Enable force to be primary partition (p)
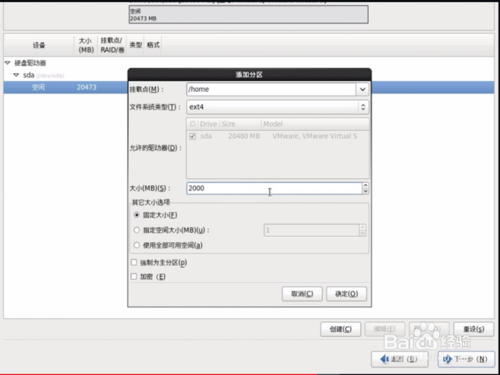This screenshot has width=500, height=375. point(134,263)
